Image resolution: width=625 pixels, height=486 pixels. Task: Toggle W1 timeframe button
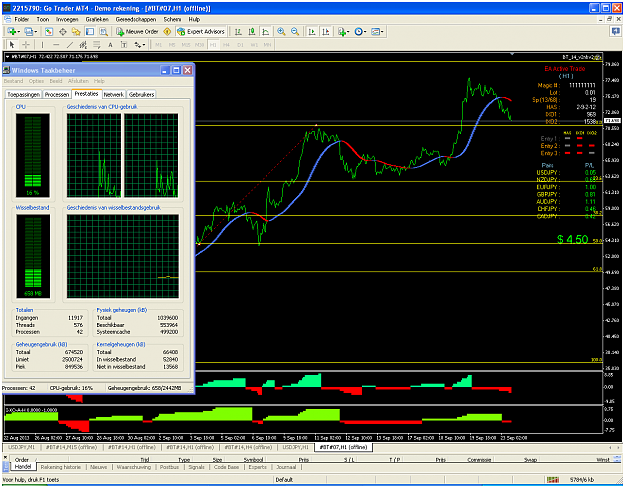click(x=254, y=45)
